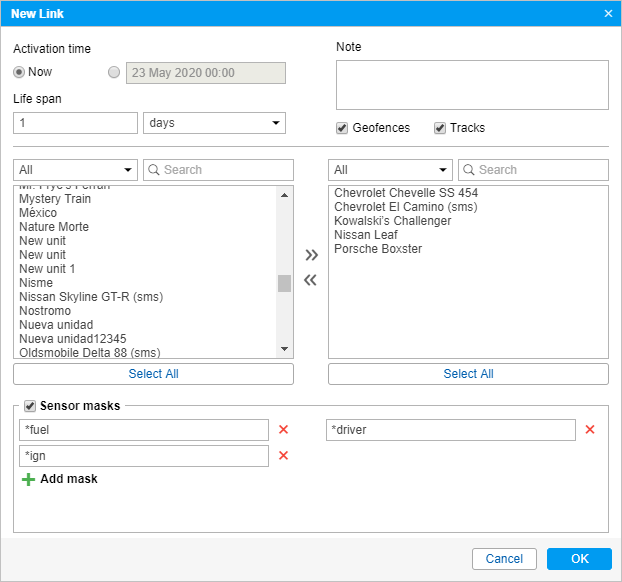Remove the *driver sensor mask
The height and width of the screenshot is (582, 622).
590,430
